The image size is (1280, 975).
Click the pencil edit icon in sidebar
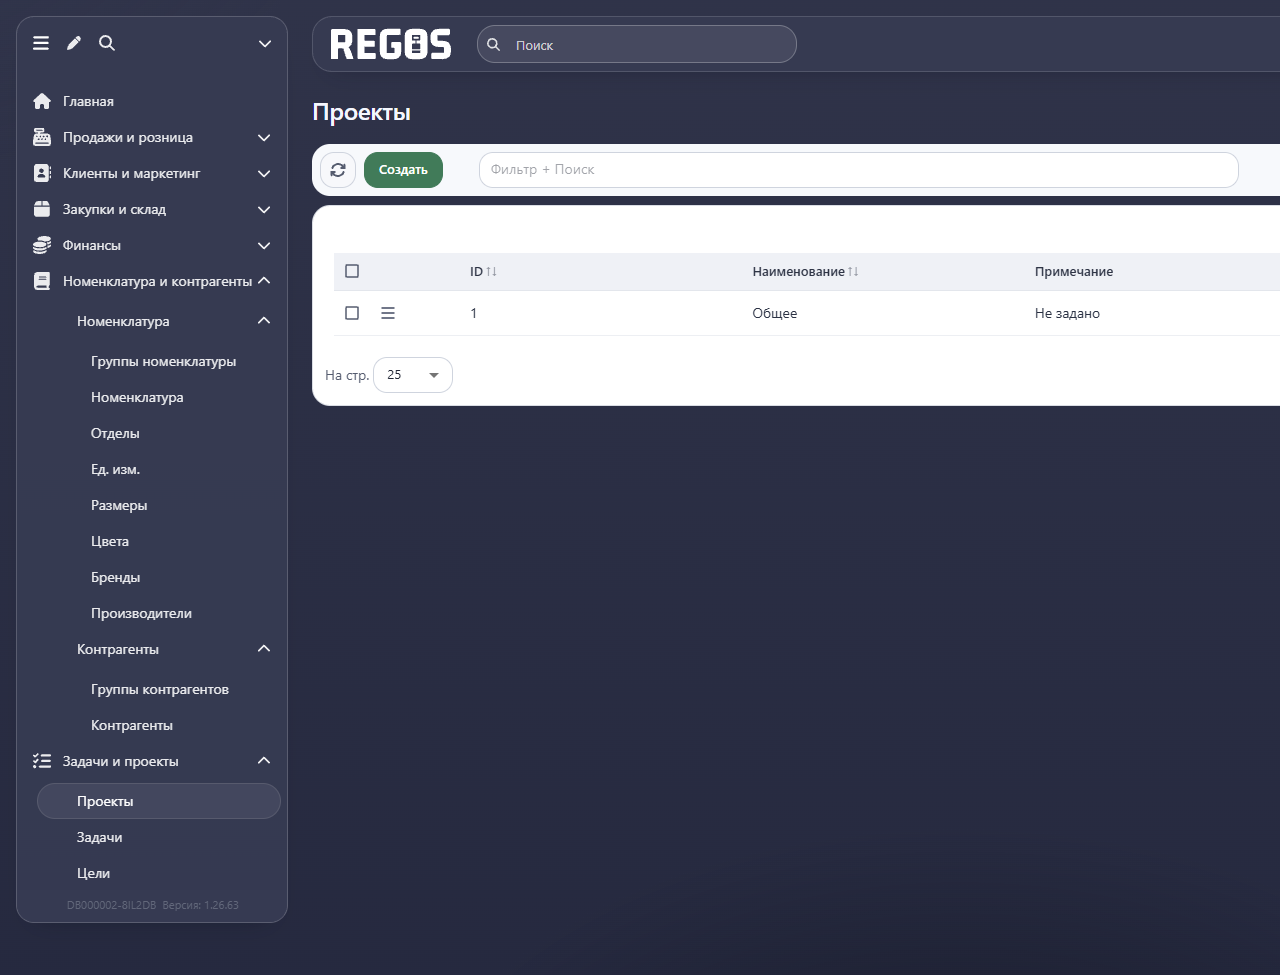pyautogui.click(x=74, y=43)
